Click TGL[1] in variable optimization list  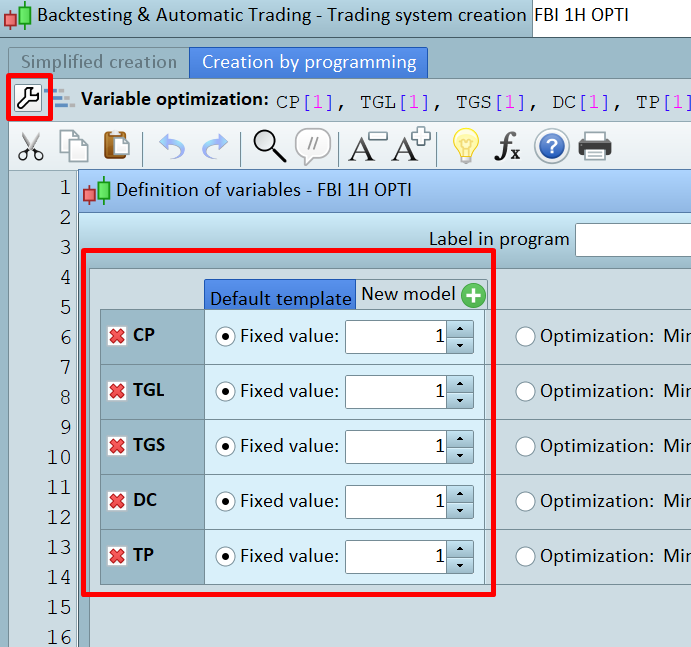pos(394,103)
